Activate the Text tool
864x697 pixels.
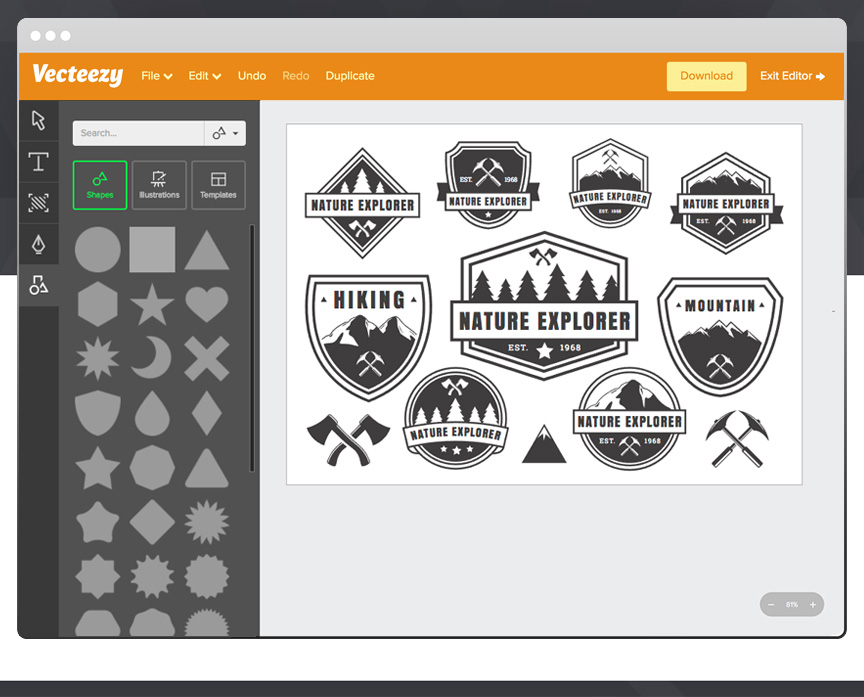[38, 162]
